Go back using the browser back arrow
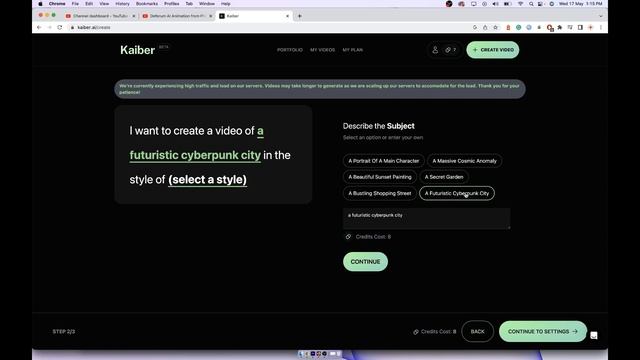 tap(39, 27)
